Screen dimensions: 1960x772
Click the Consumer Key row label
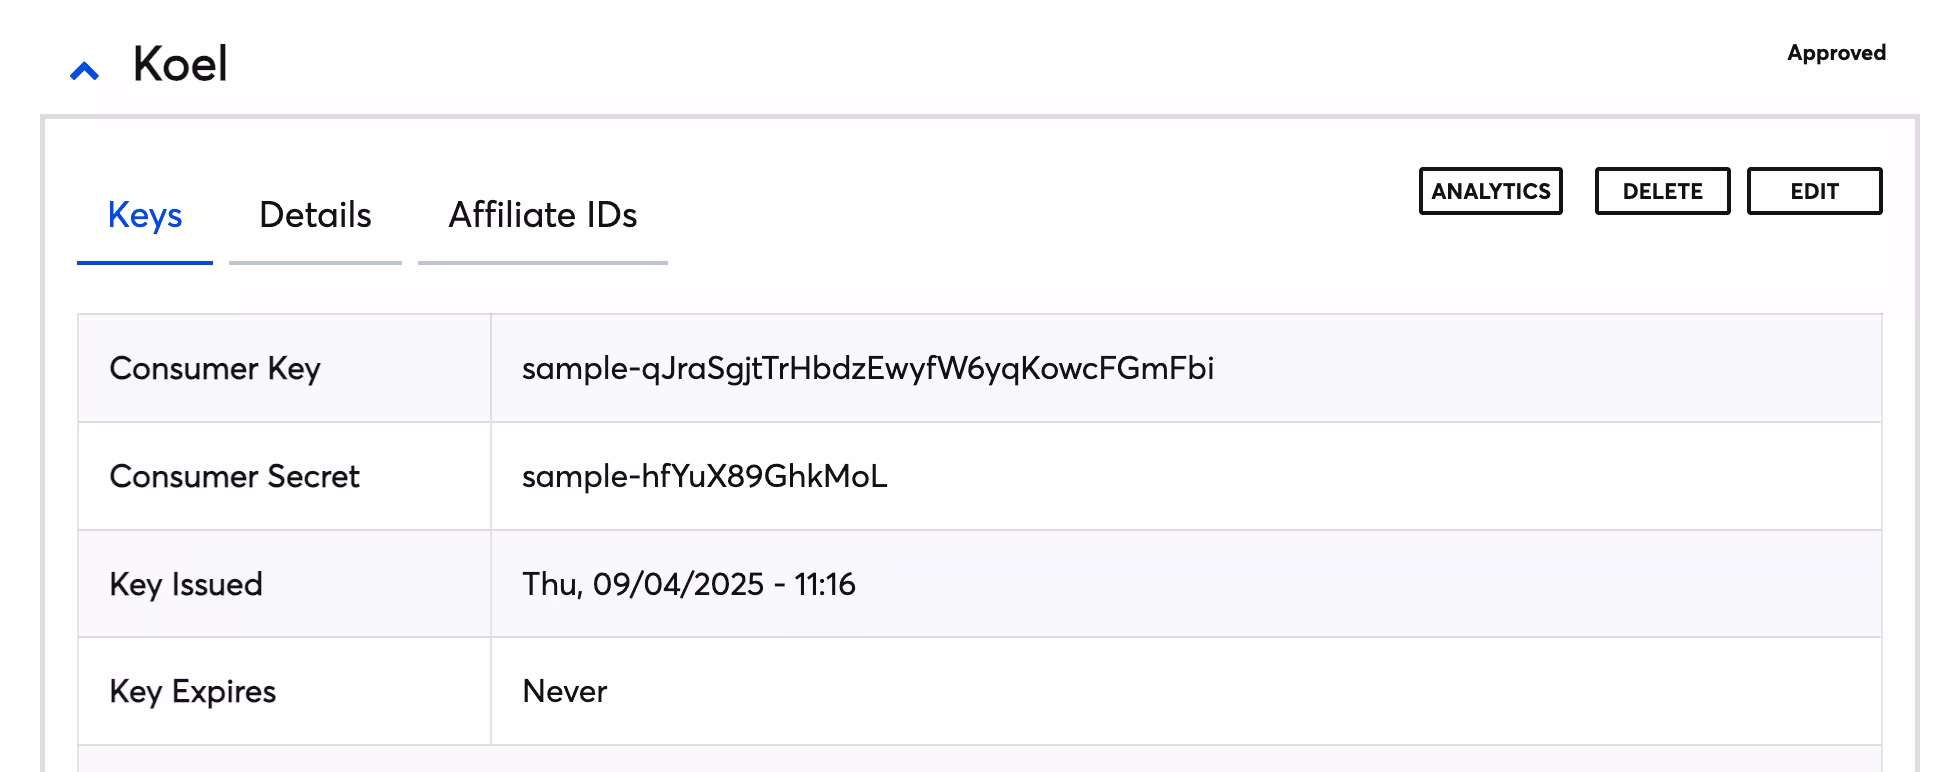coord(215,369)
